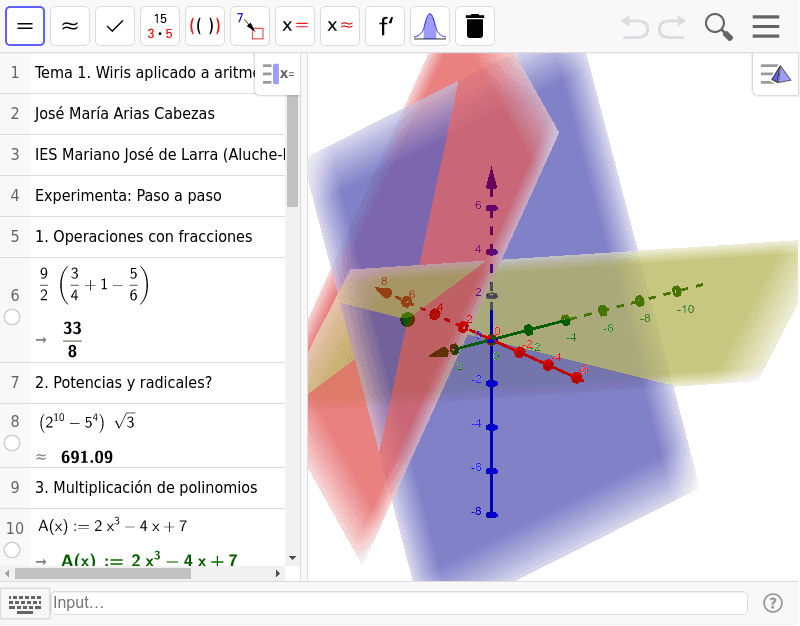Open the Help question mark

coord(773,603)
